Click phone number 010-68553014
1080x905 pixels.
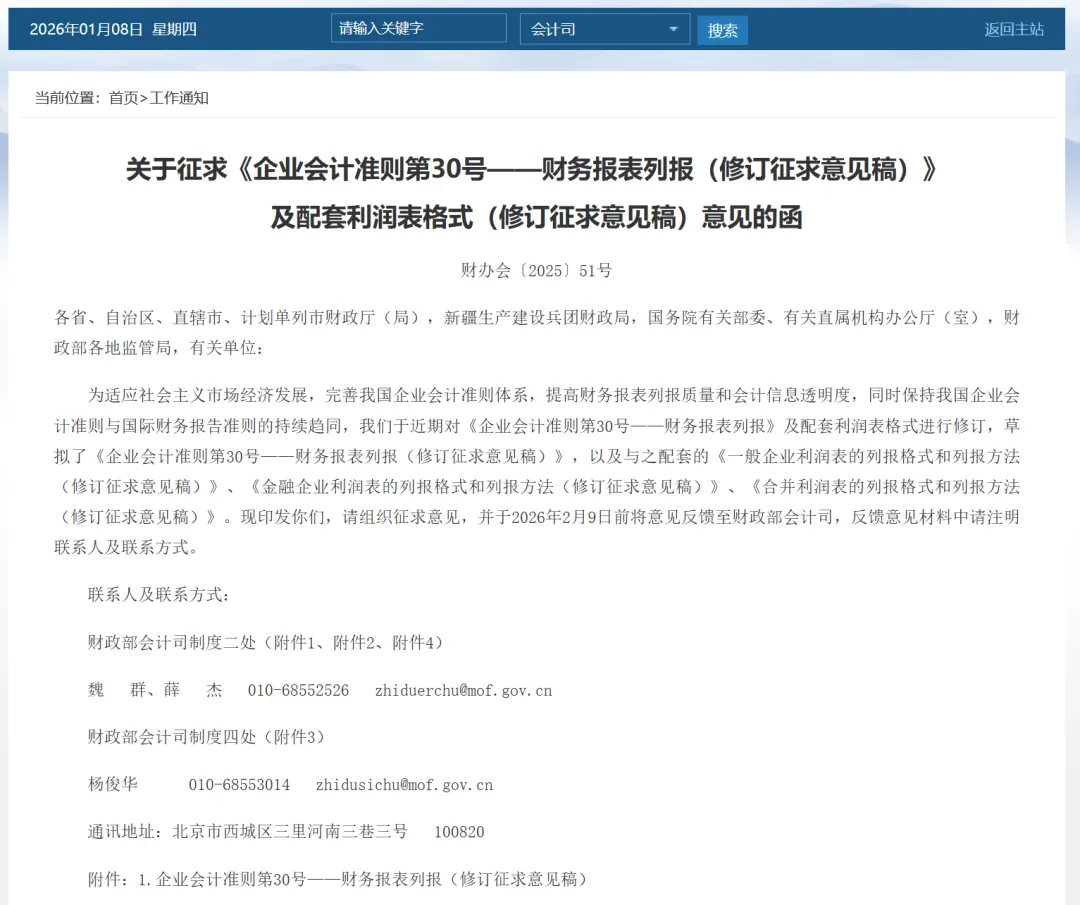(x=239, y=784)
